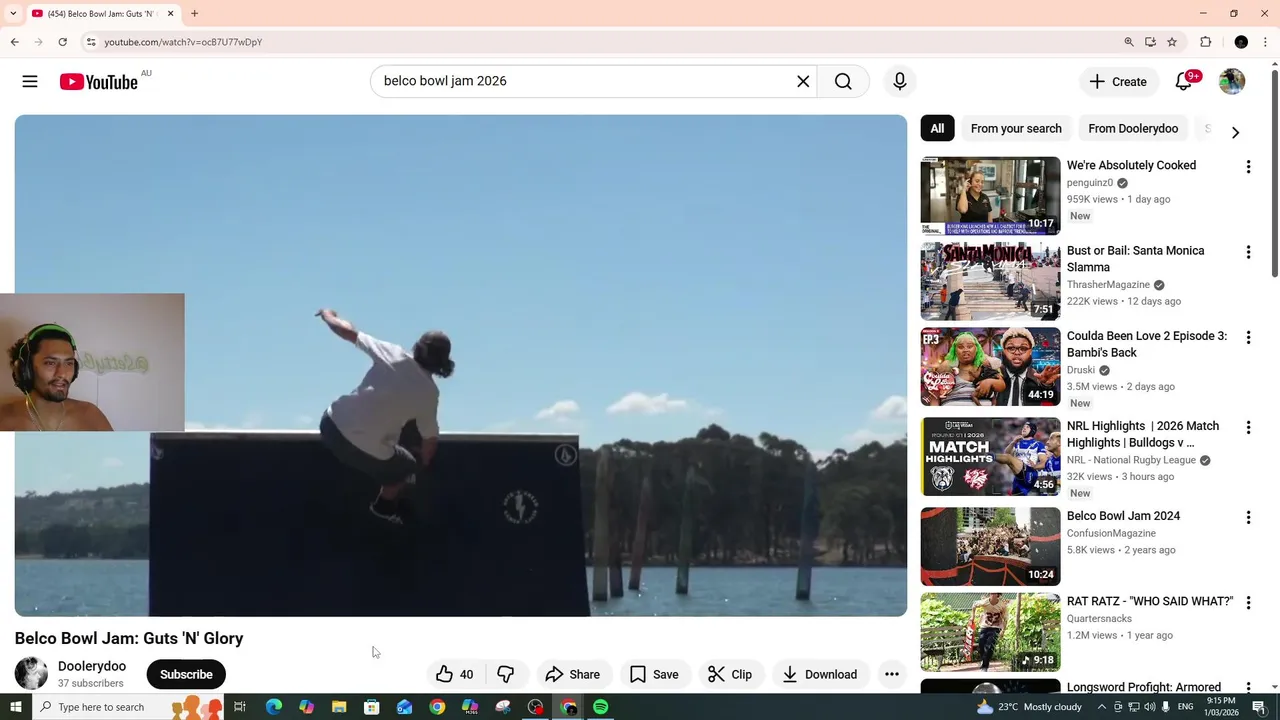Click the zoom magnifier in address bar

(1129, 42)
